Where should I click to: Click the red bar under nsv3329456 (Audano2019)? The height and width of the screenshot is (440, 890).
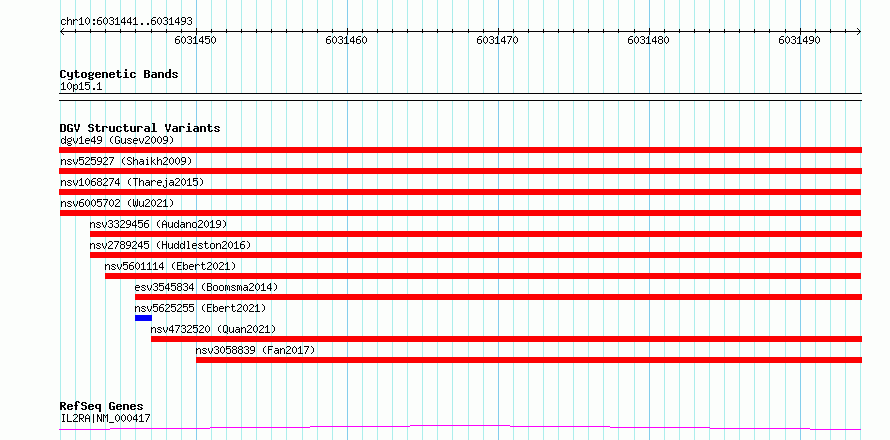click(x=476, y=234)
